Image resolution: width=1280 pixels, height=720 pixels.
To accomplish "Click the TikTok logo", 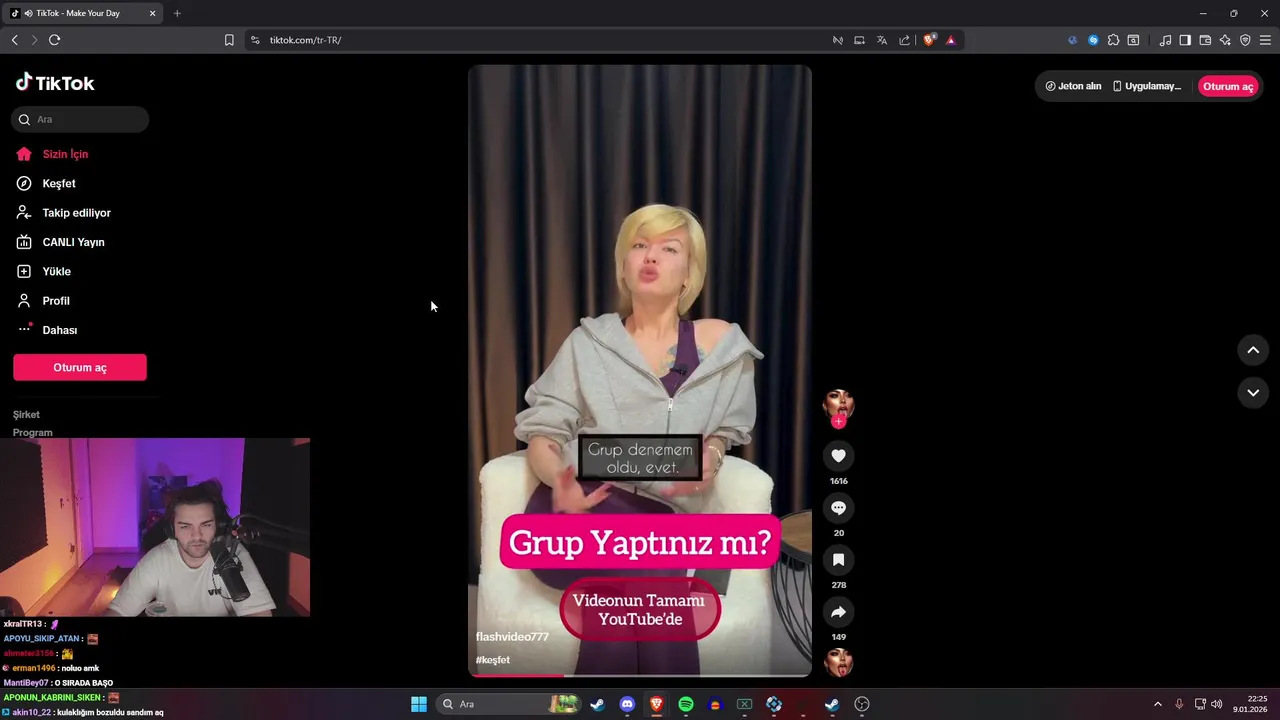I will pyautogui.click(x=55, y=83).
